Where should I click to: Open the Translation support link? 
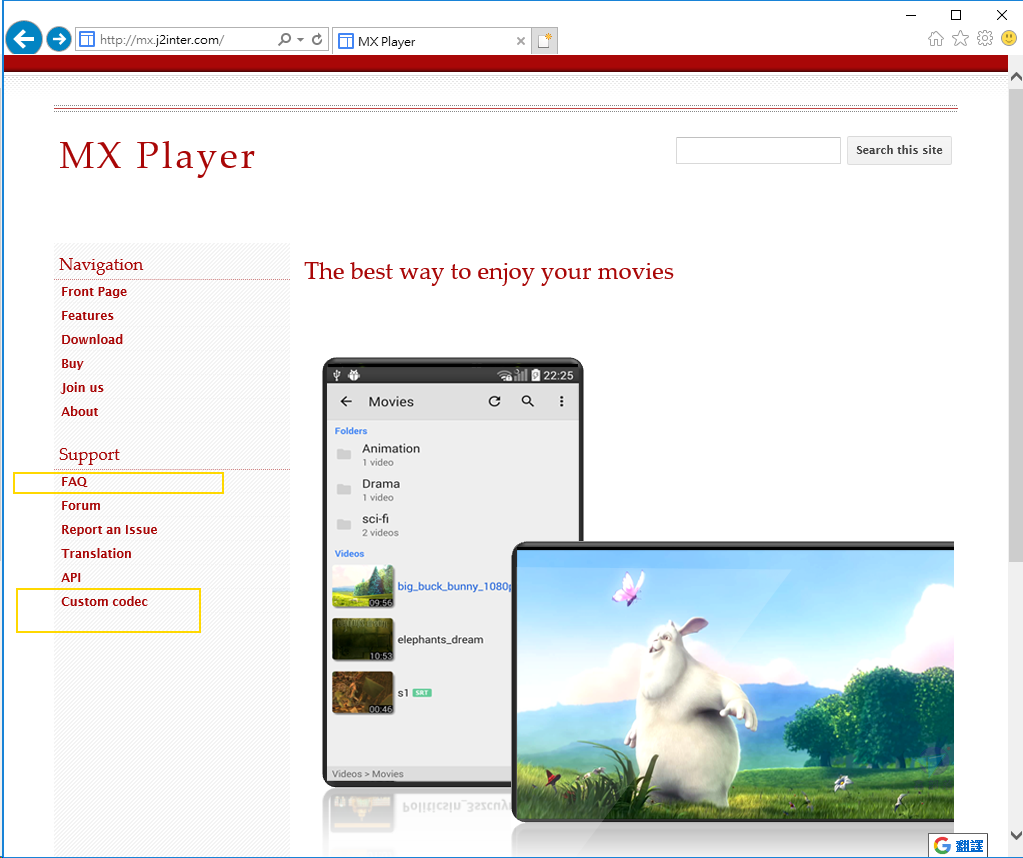click(97, 553)
